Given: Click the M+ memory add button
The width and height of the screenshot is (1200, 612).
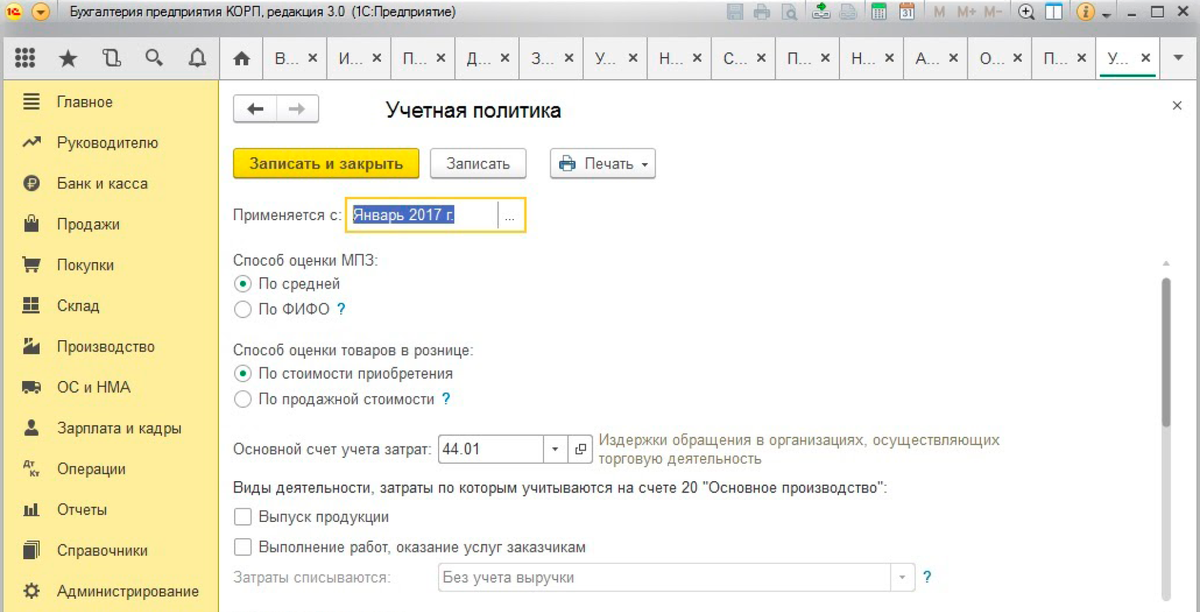Looking at the screenshot, I should (966, 13).
